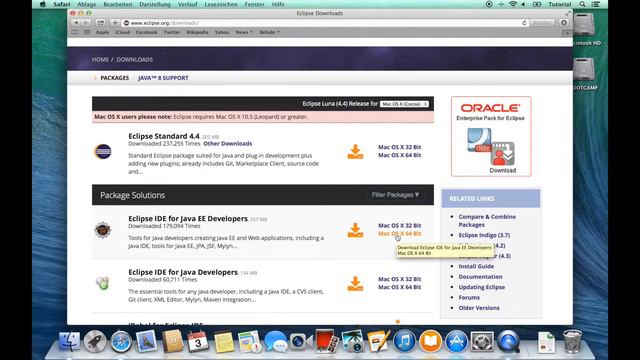Click the Eclipse Standard package logo
The image size is (640, 360).
[x=103, y=151]
